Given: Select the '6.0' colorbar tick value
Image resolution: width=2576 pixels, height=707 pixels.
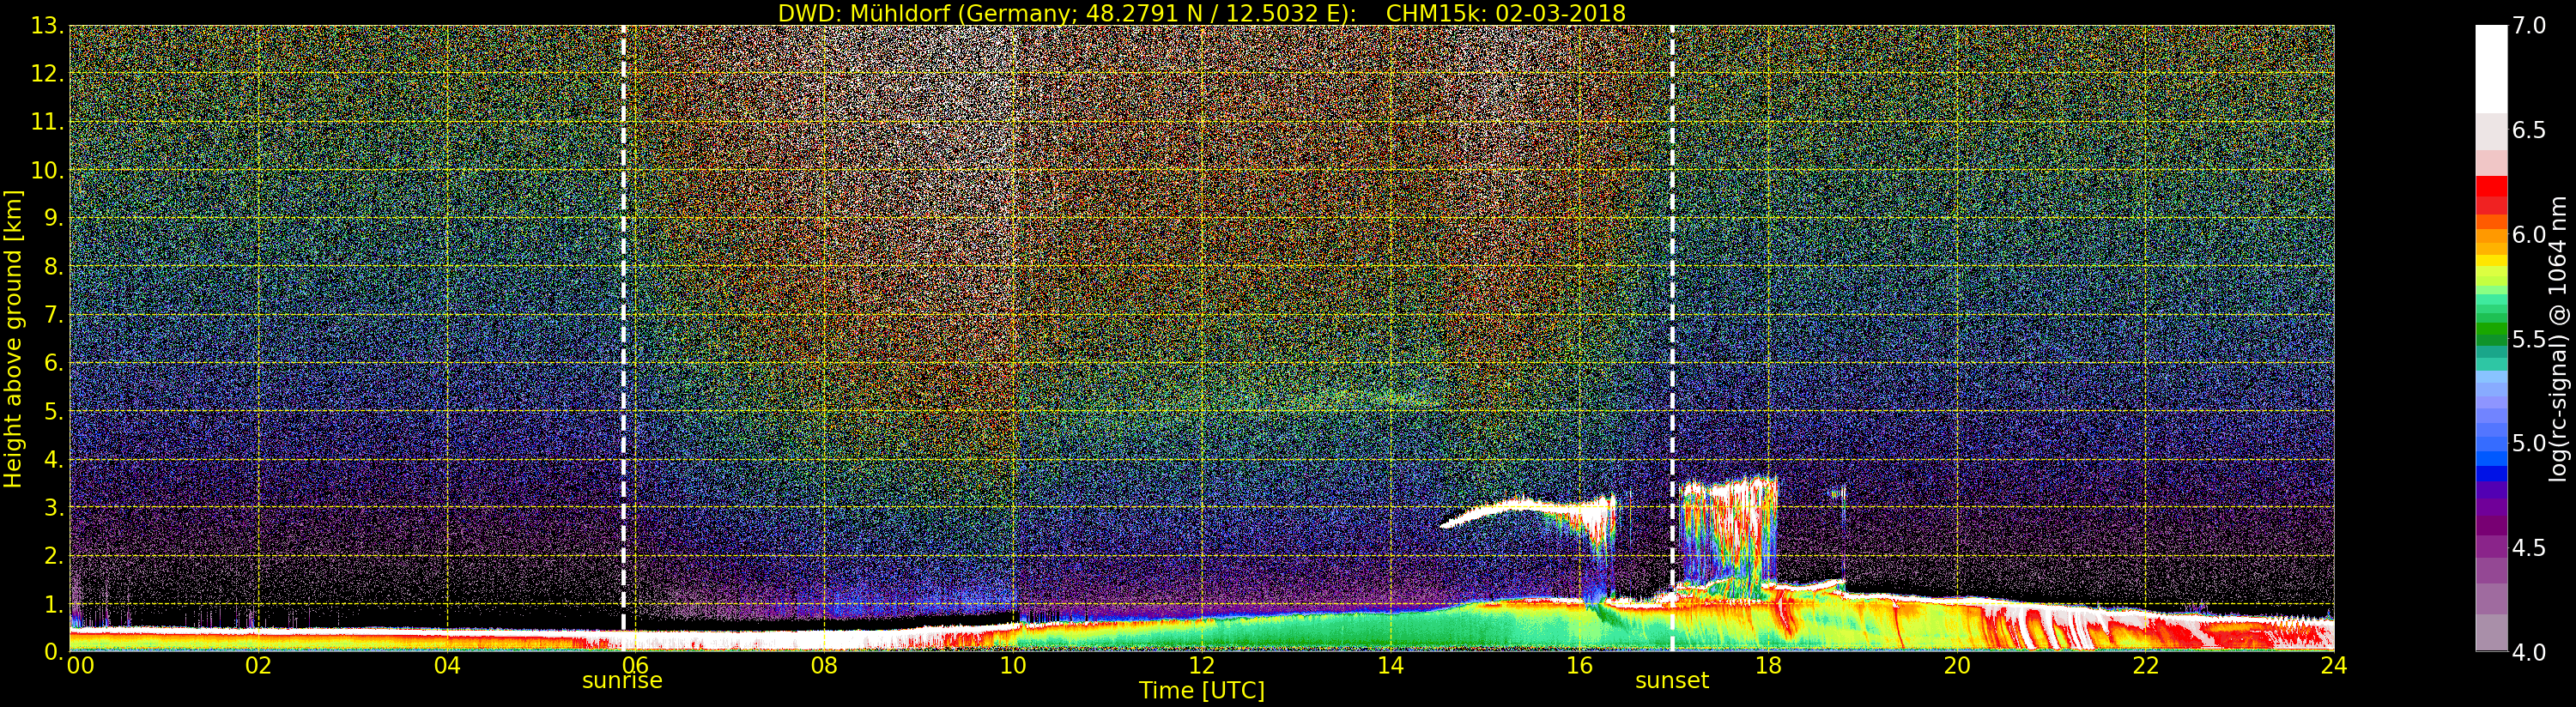Looking at the screenshot, I should (x=2529, y=235).
